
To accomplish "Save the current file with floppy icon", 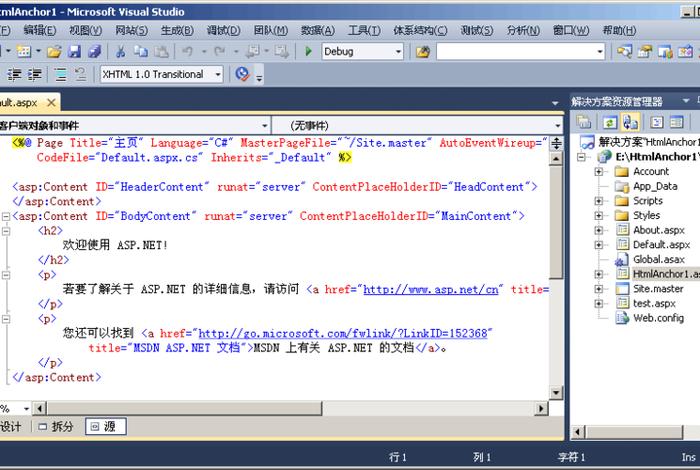I will pyautogui.click(x=74, y=52).
